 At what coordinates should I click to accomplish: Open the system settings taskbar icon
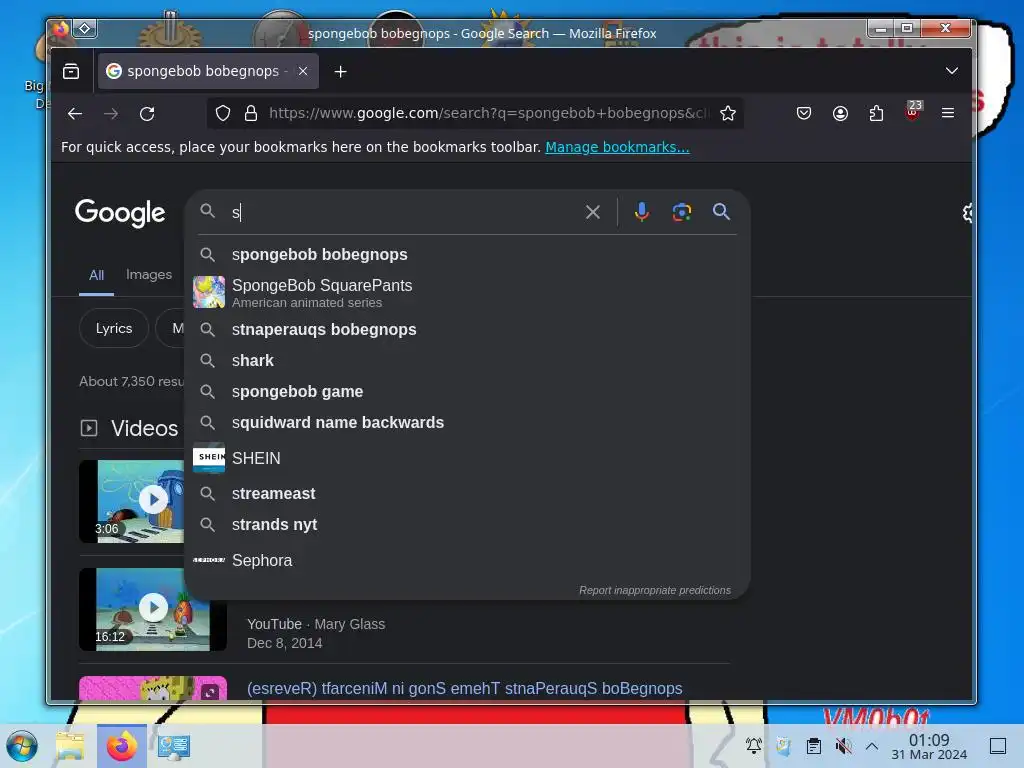tap(174, 746)
